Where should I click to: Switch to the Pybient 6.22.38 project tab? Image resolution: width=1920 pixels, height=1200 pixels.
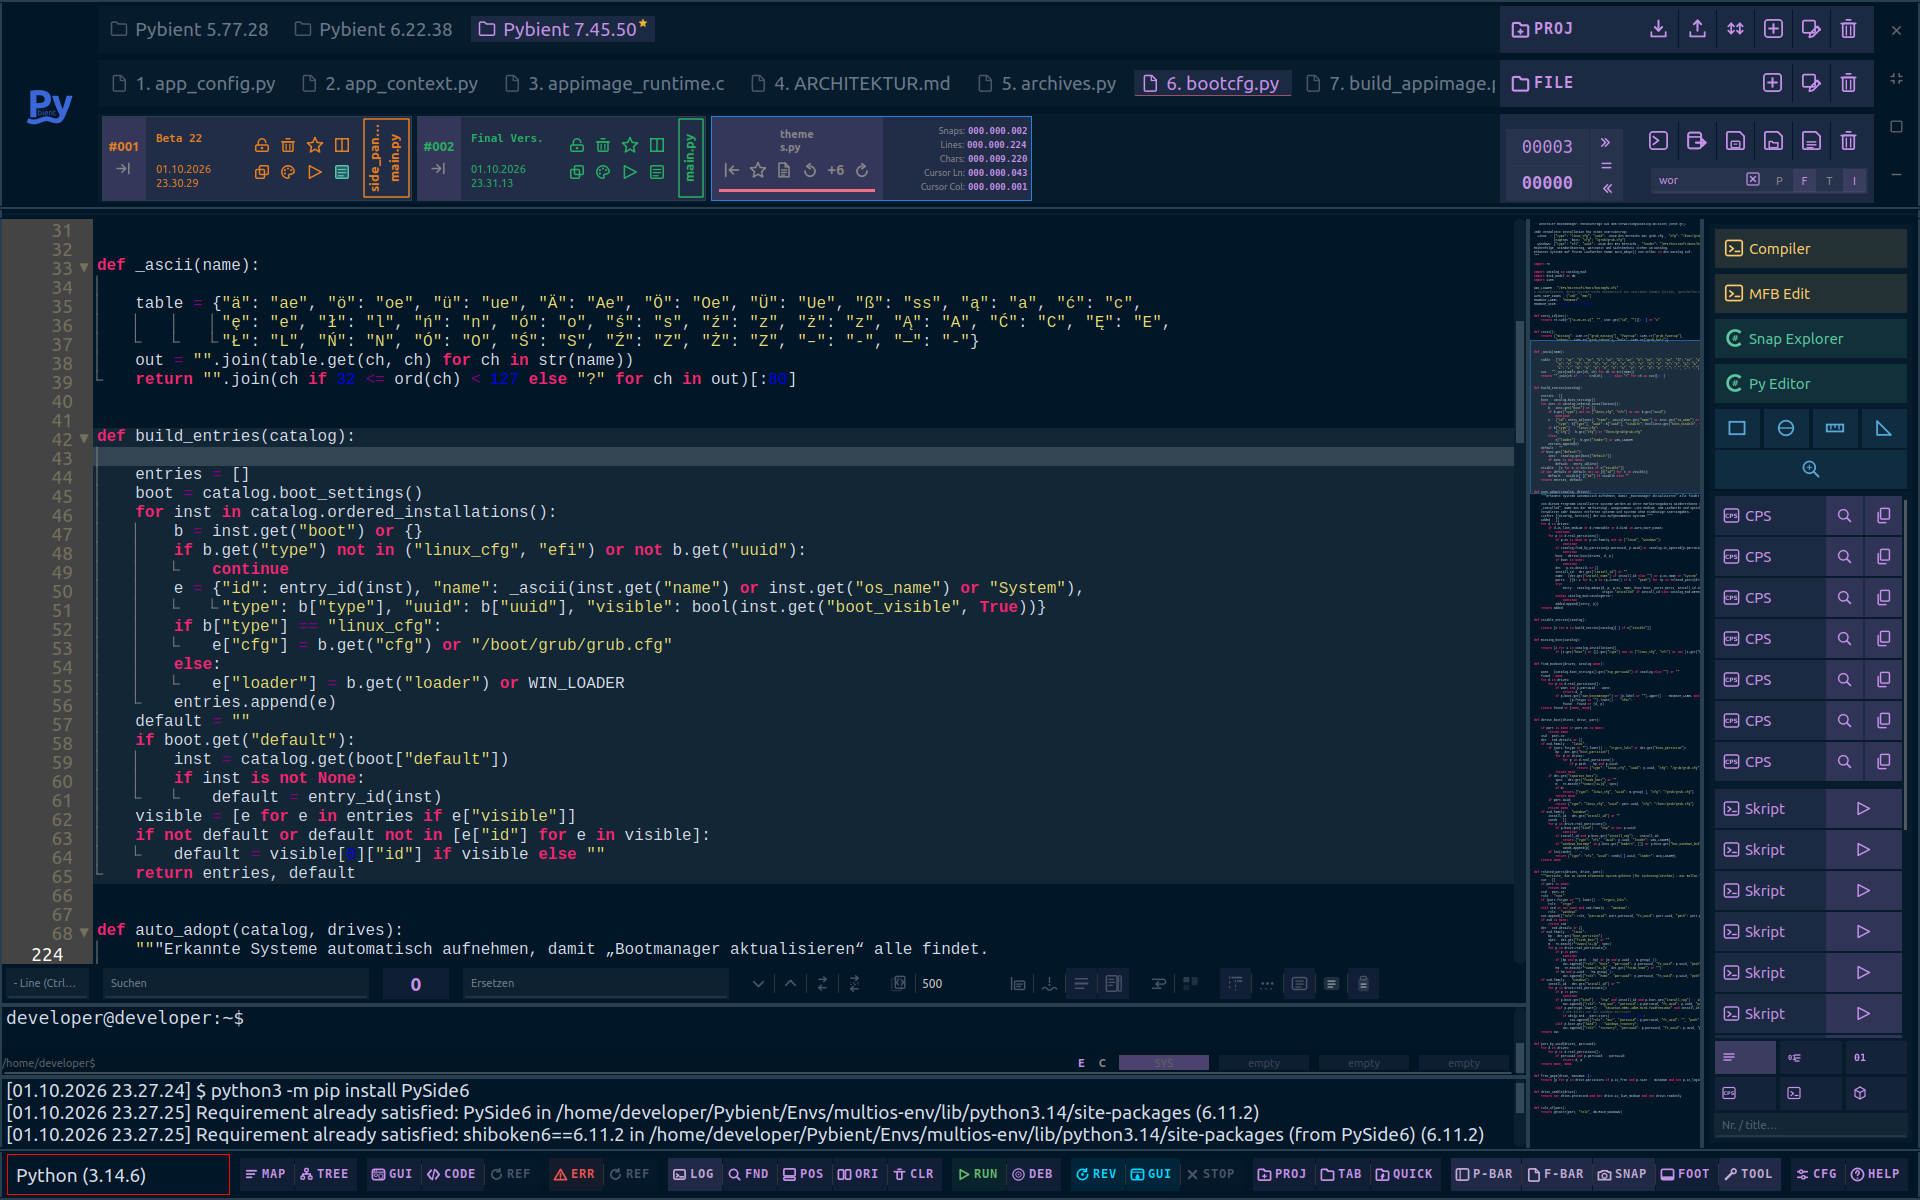click(x=374, y=30)
